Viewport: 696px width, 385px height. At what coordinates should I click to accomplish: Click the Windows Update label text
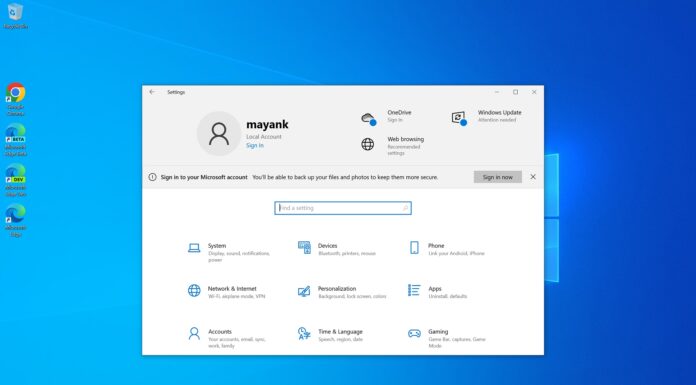point(499,113)
